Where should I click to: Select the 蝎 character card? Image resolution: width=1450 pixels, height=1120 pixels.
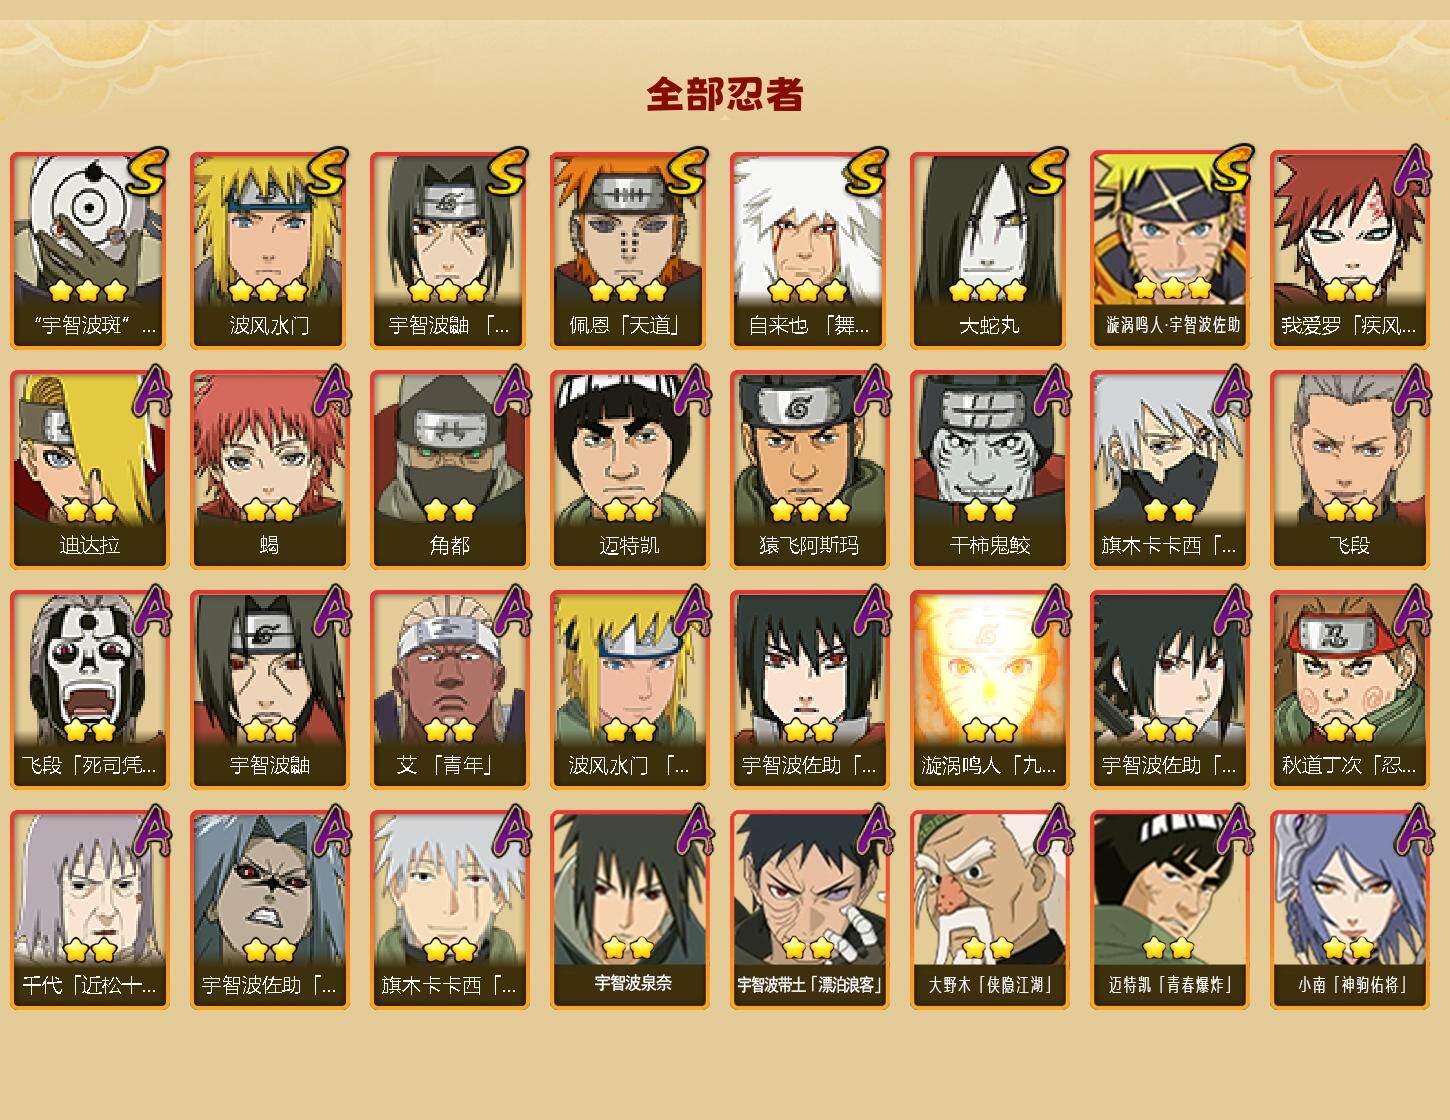(x=270, y=470)
